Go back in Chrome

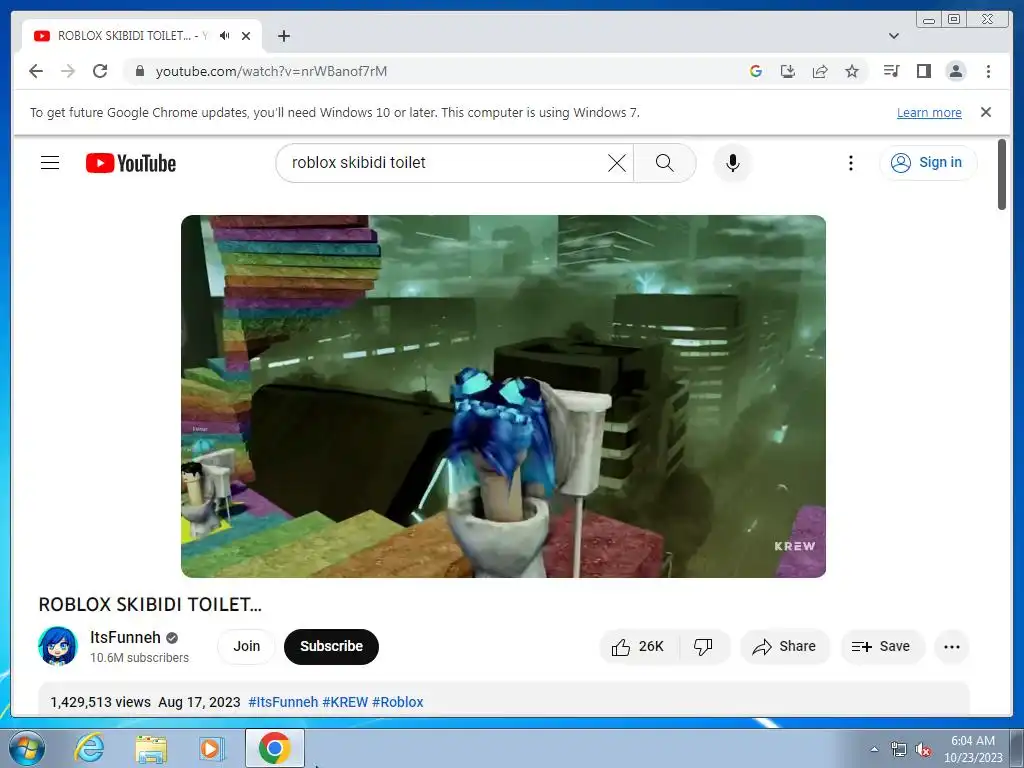pyautogui.click(x=36, y=71)
